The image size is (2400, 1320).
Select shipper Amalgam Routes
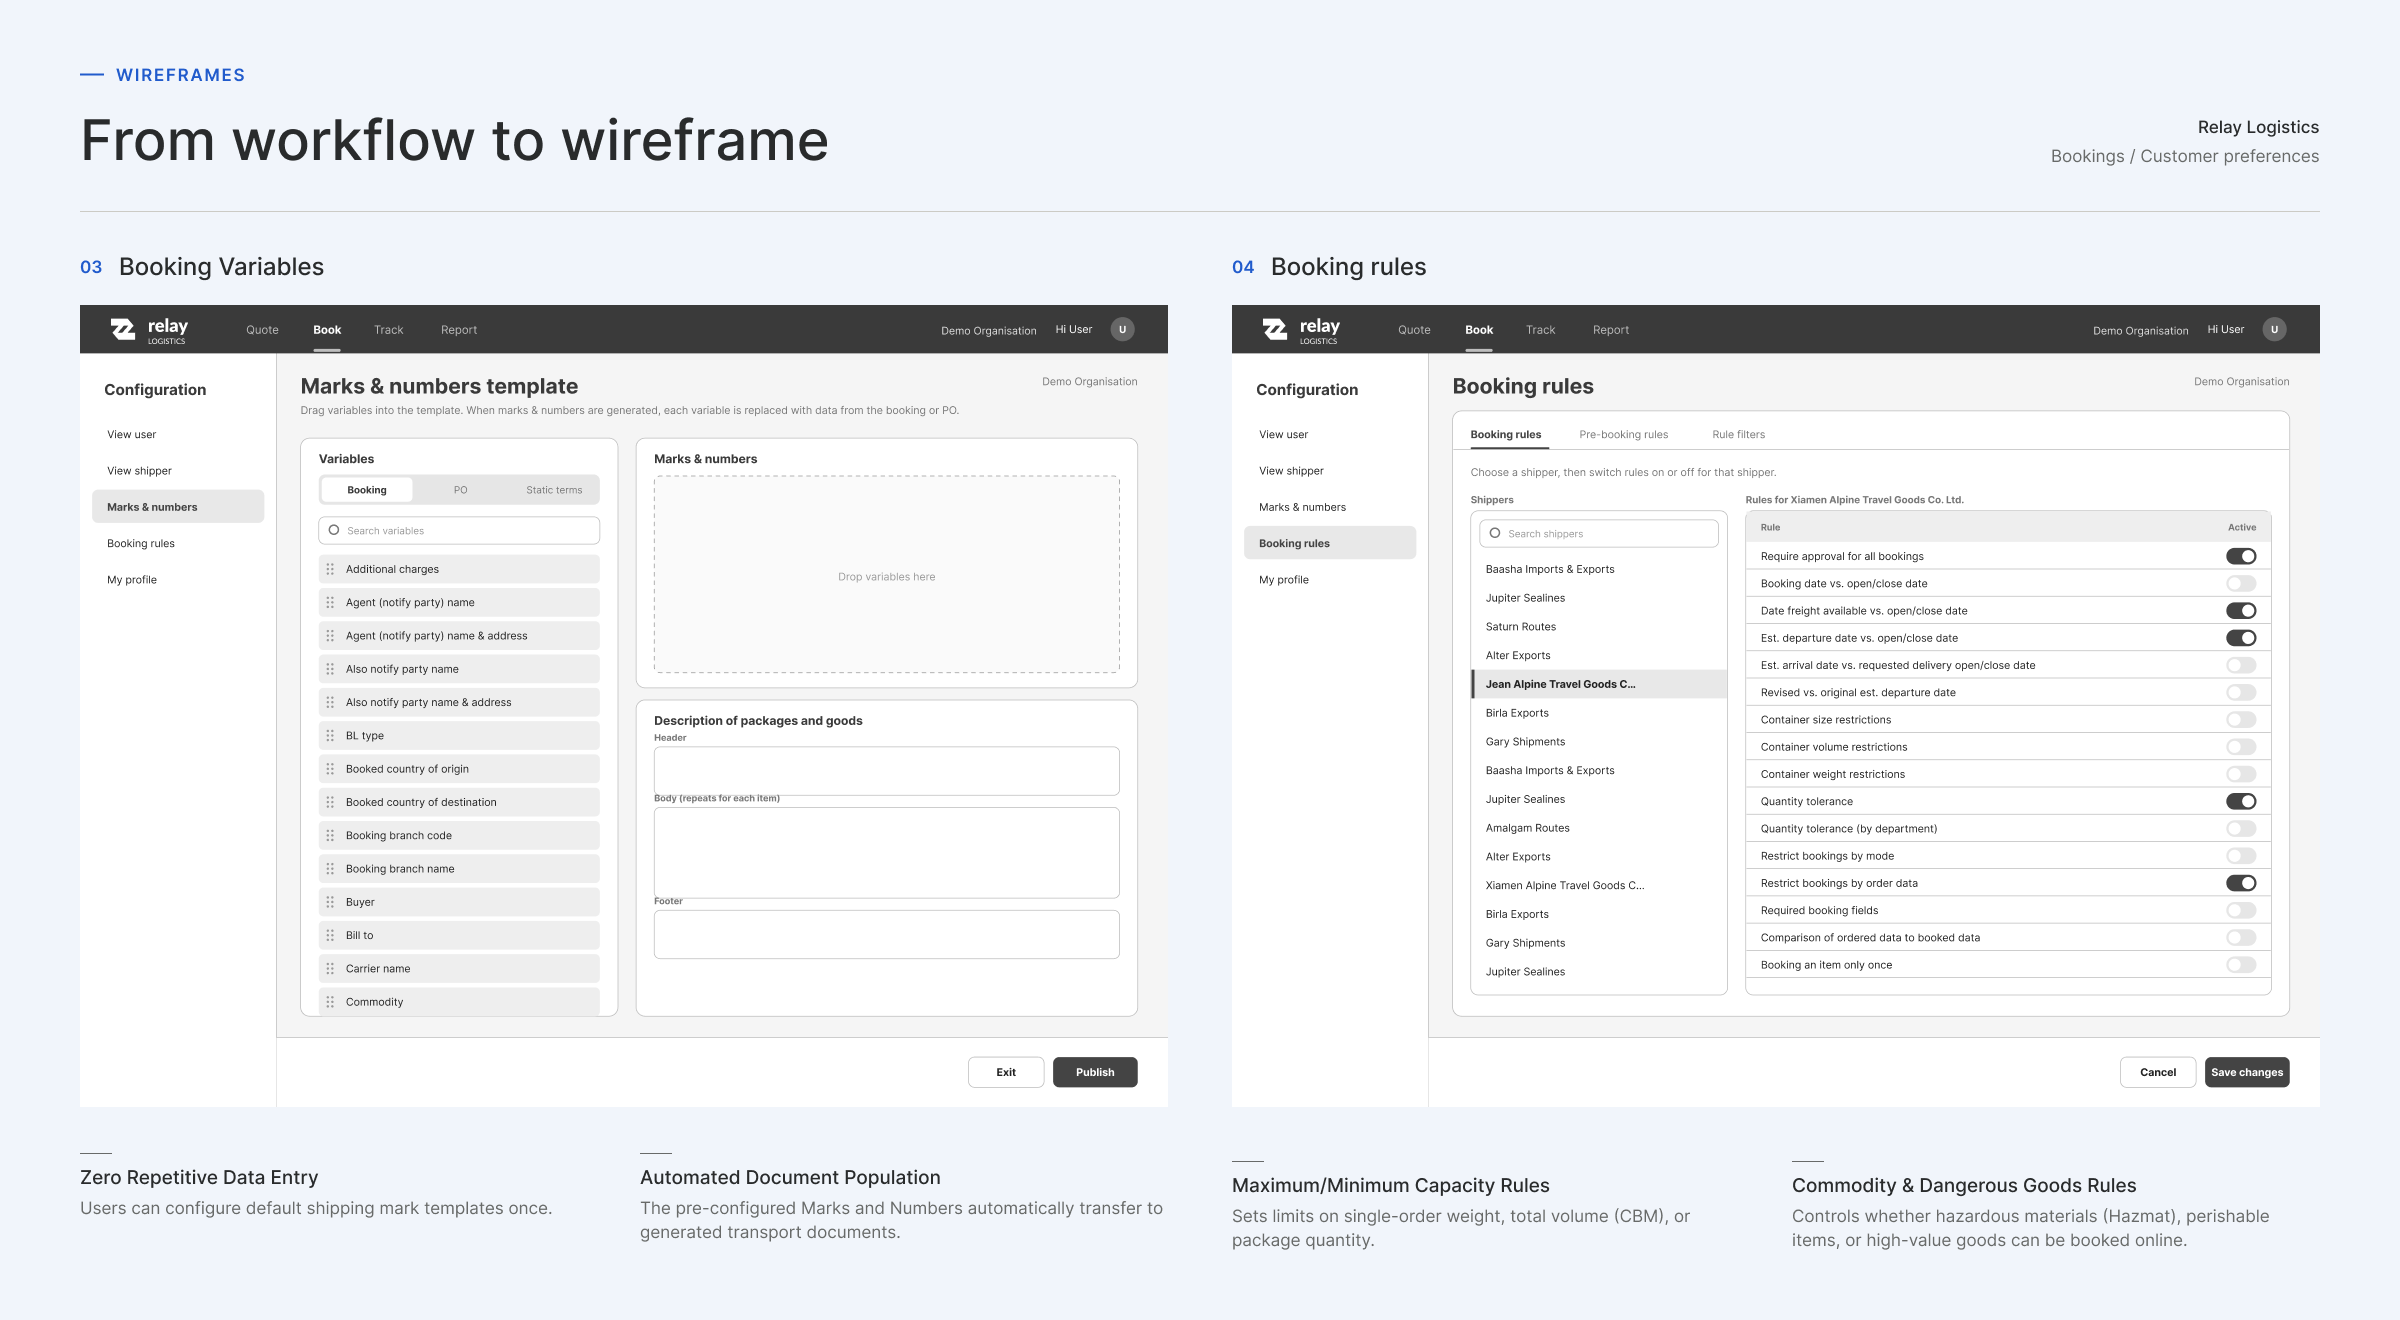tap(1598, 827)
